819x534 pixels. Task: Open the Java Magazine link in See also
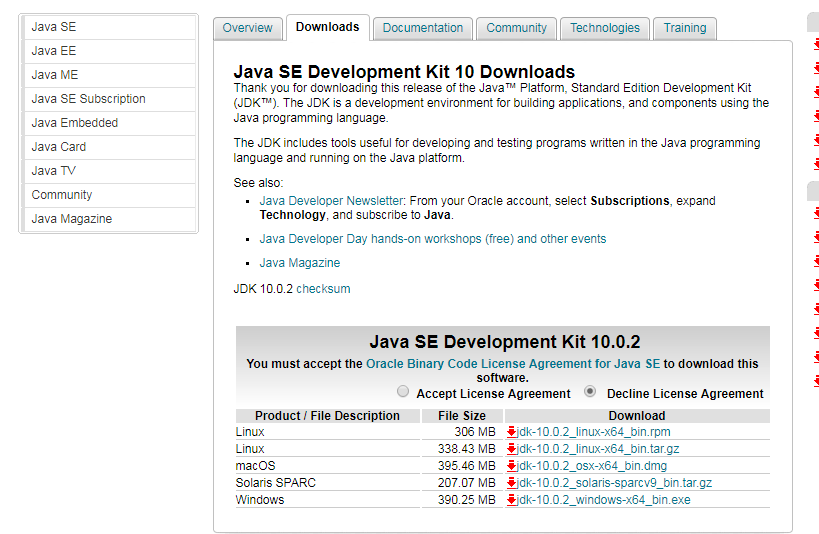point(300,263)
